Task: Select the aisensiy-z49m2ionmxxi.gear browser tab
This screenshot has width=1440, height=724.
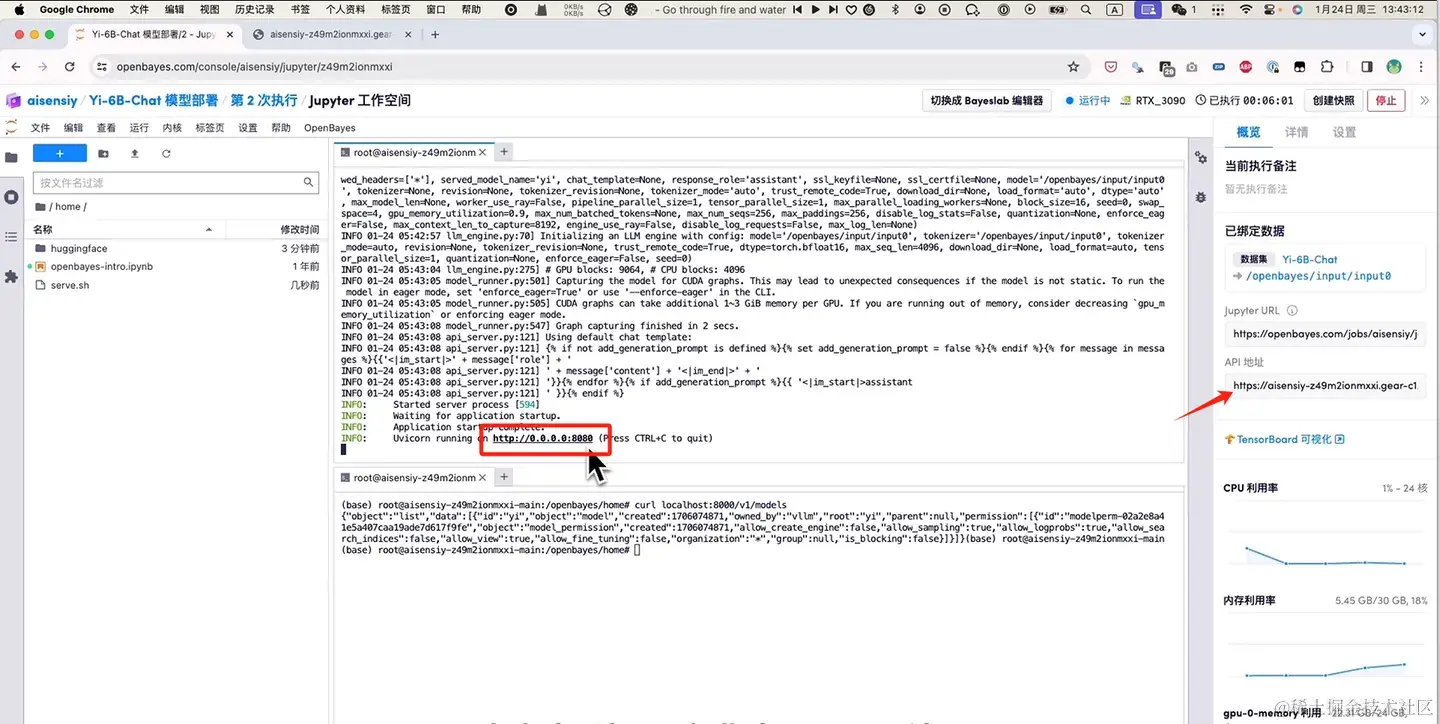Action: (330, 34)
